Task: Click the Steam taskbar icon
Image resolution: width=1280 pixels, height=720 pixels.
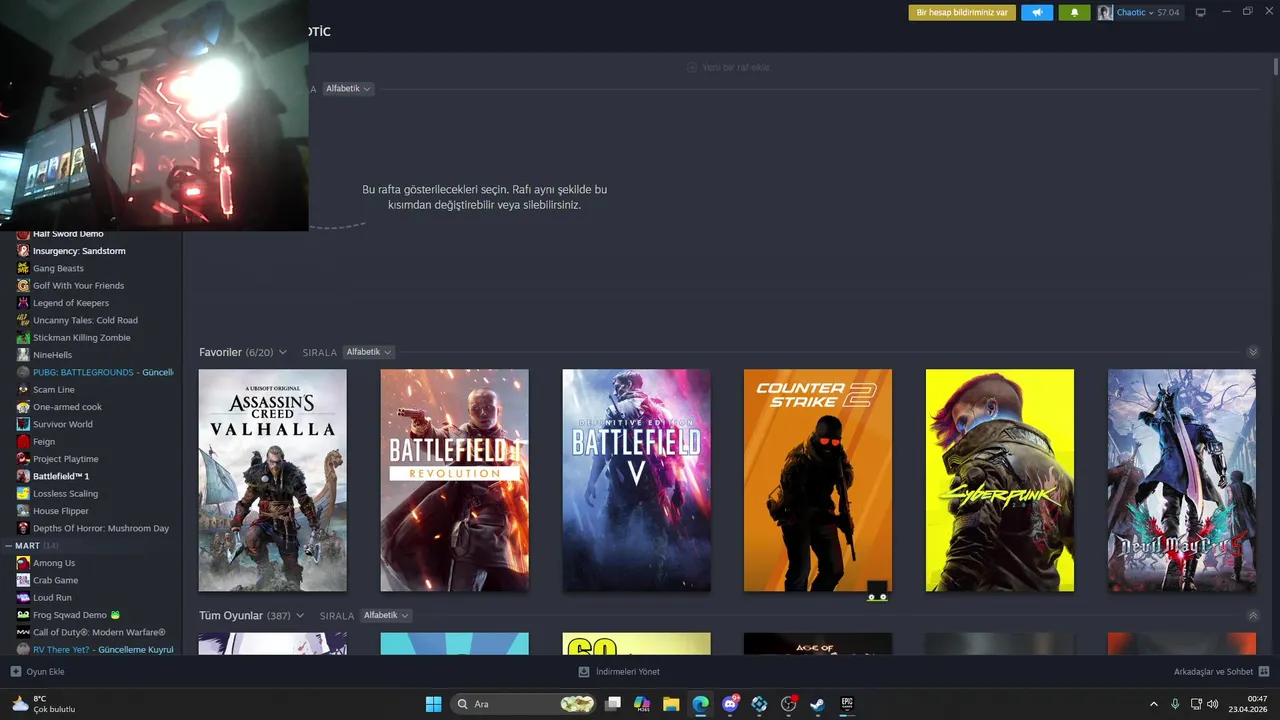Action: click(818, 704)
